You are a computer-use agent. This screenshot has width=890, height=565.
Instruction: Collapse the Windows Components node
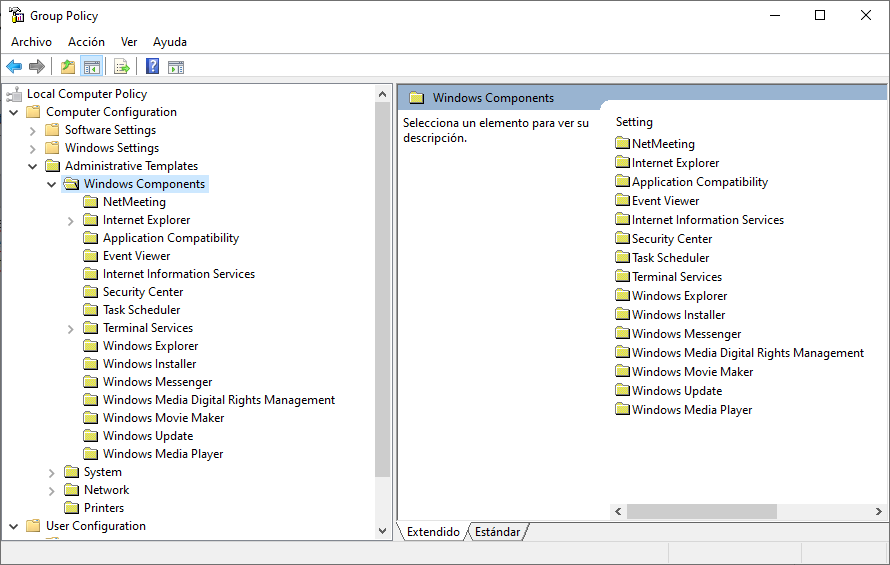point(51,185)
